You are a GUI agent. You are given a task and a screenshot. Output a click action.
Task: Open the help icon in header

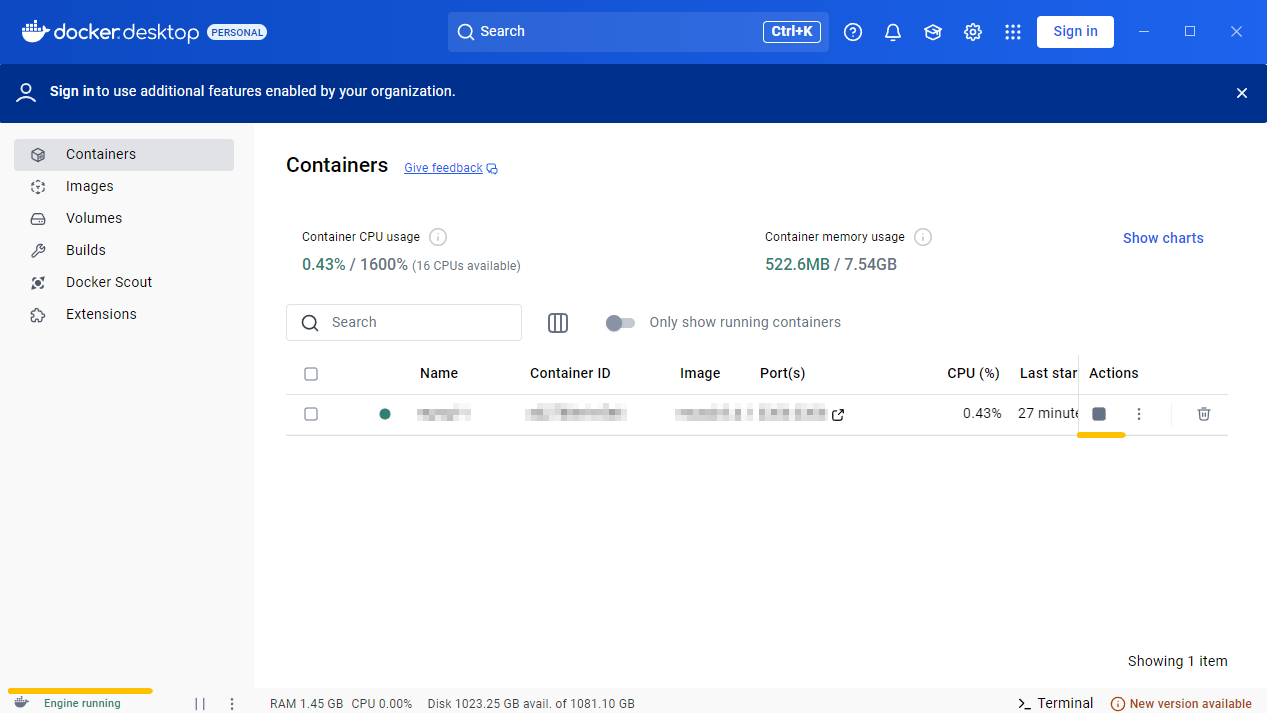(x=853, y=32)
